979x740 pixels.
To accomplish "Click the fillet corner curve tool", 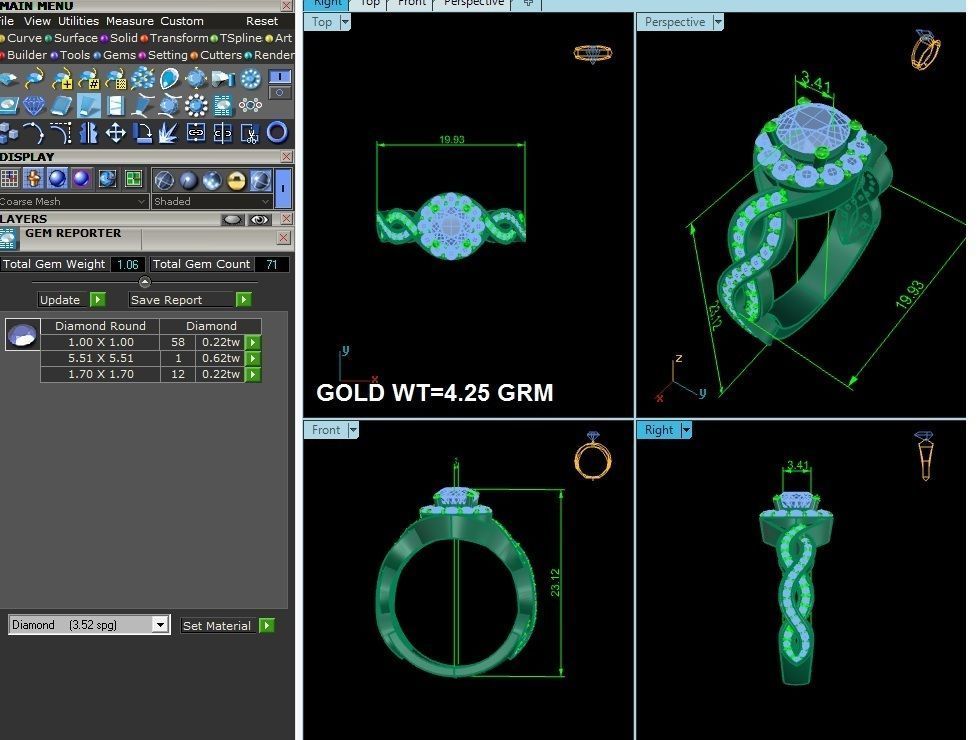I will point(61,132).
